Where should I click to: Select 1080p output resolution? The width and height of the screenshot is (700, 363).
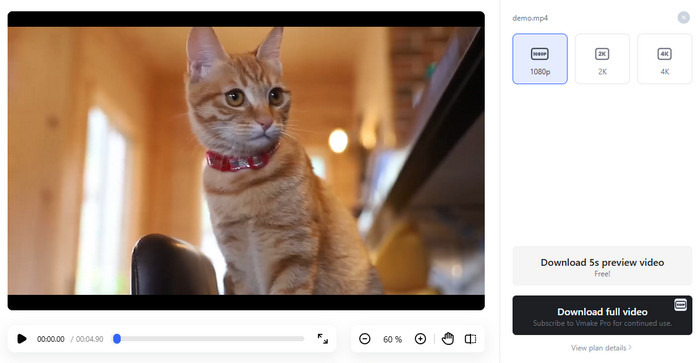point(540,58)
